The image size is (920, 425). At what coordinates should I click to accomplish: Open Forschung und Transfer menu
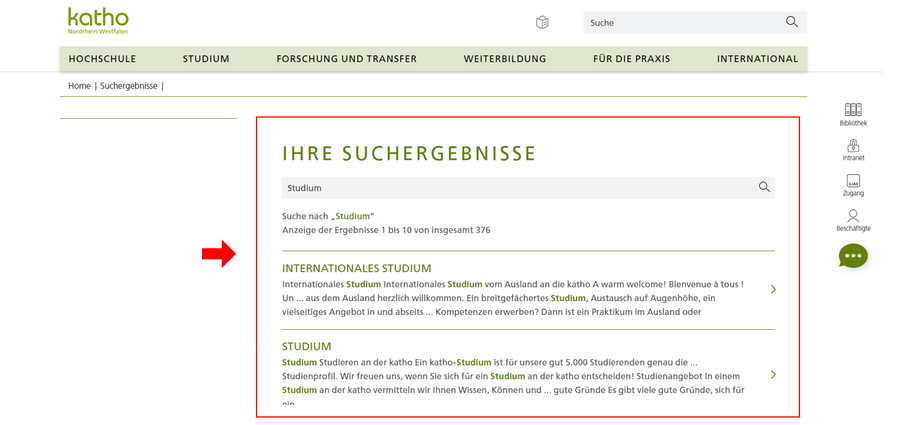click(346, 59)
